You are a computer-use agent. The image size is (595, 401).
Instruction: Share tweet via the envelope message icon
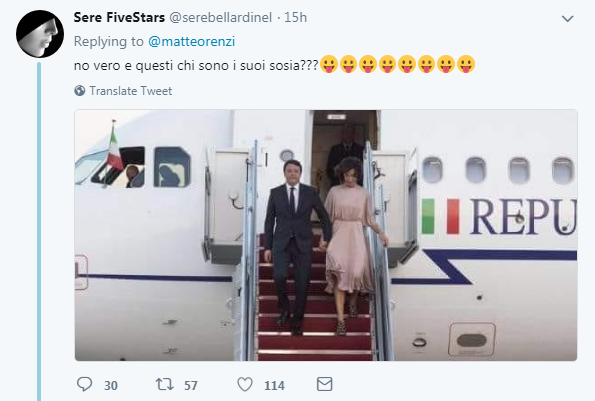tap(324, 384)
